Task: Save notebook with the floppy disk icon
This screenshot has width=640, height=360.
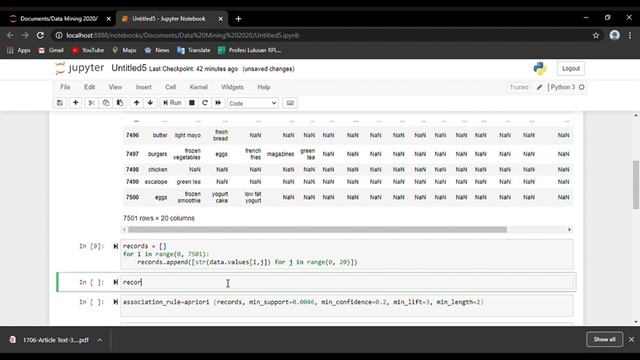Action: coord(60,103)
